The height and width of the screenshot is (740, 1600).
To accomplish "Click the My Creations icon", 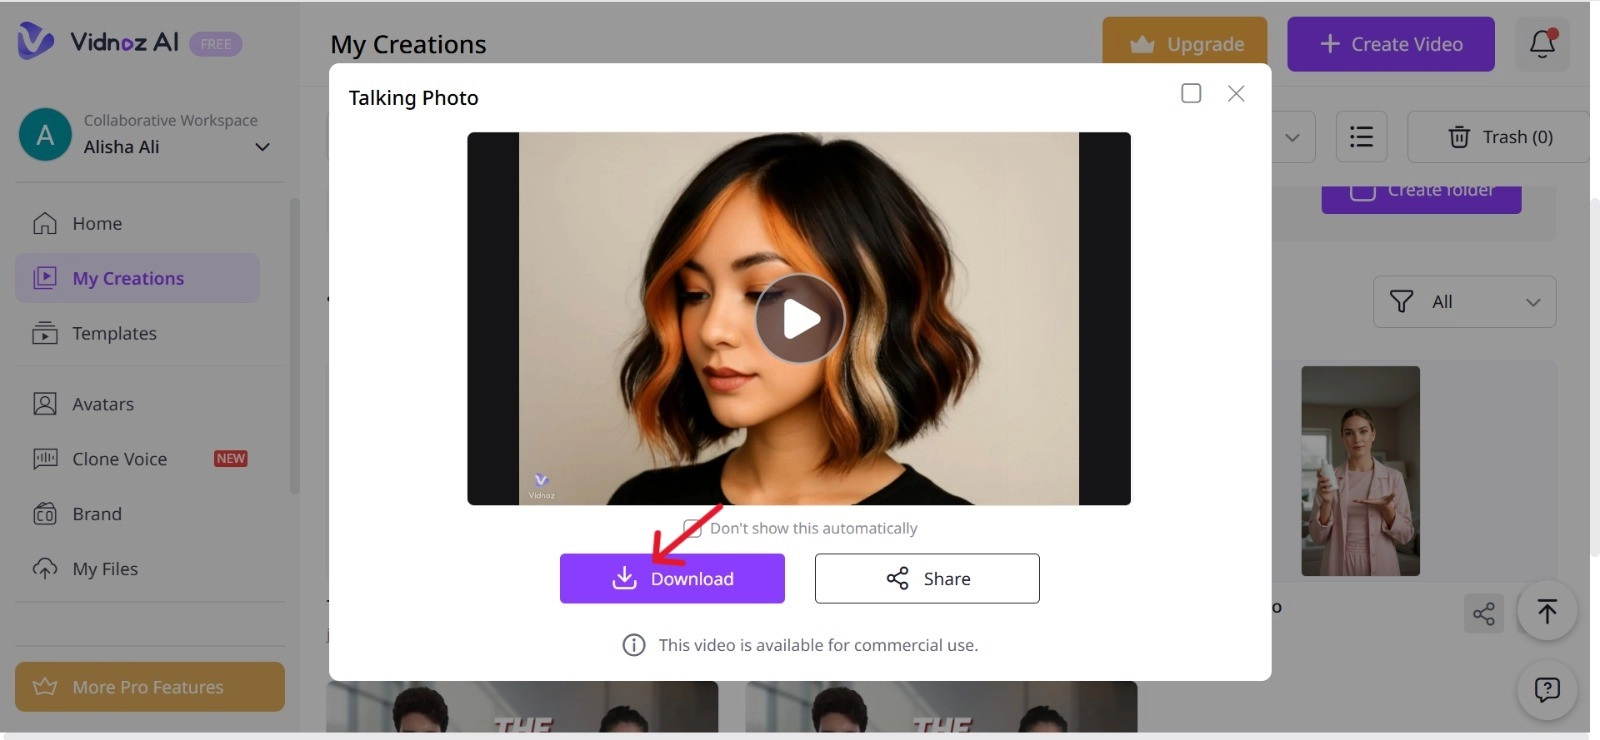I will (45, 278).
